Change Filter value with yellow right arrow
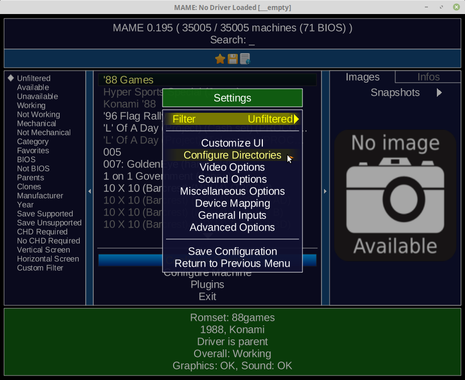 (296, 119)
